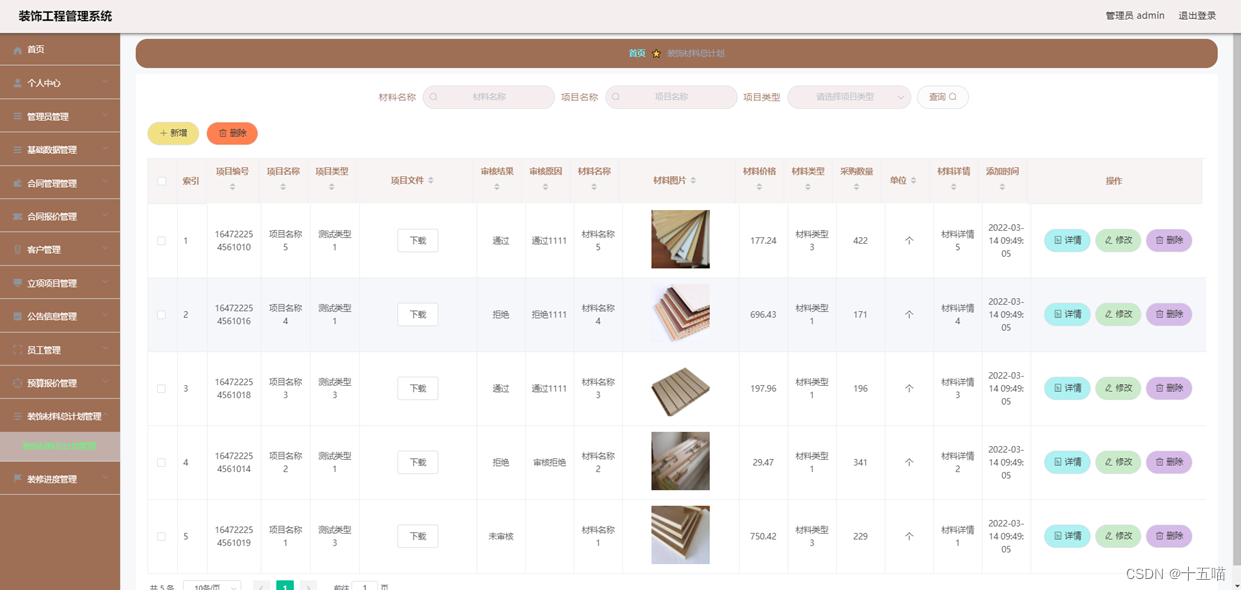The width and height of the screenshot is (1241, 590).
Task: Check the row with index 5
Action: [162, 537]
